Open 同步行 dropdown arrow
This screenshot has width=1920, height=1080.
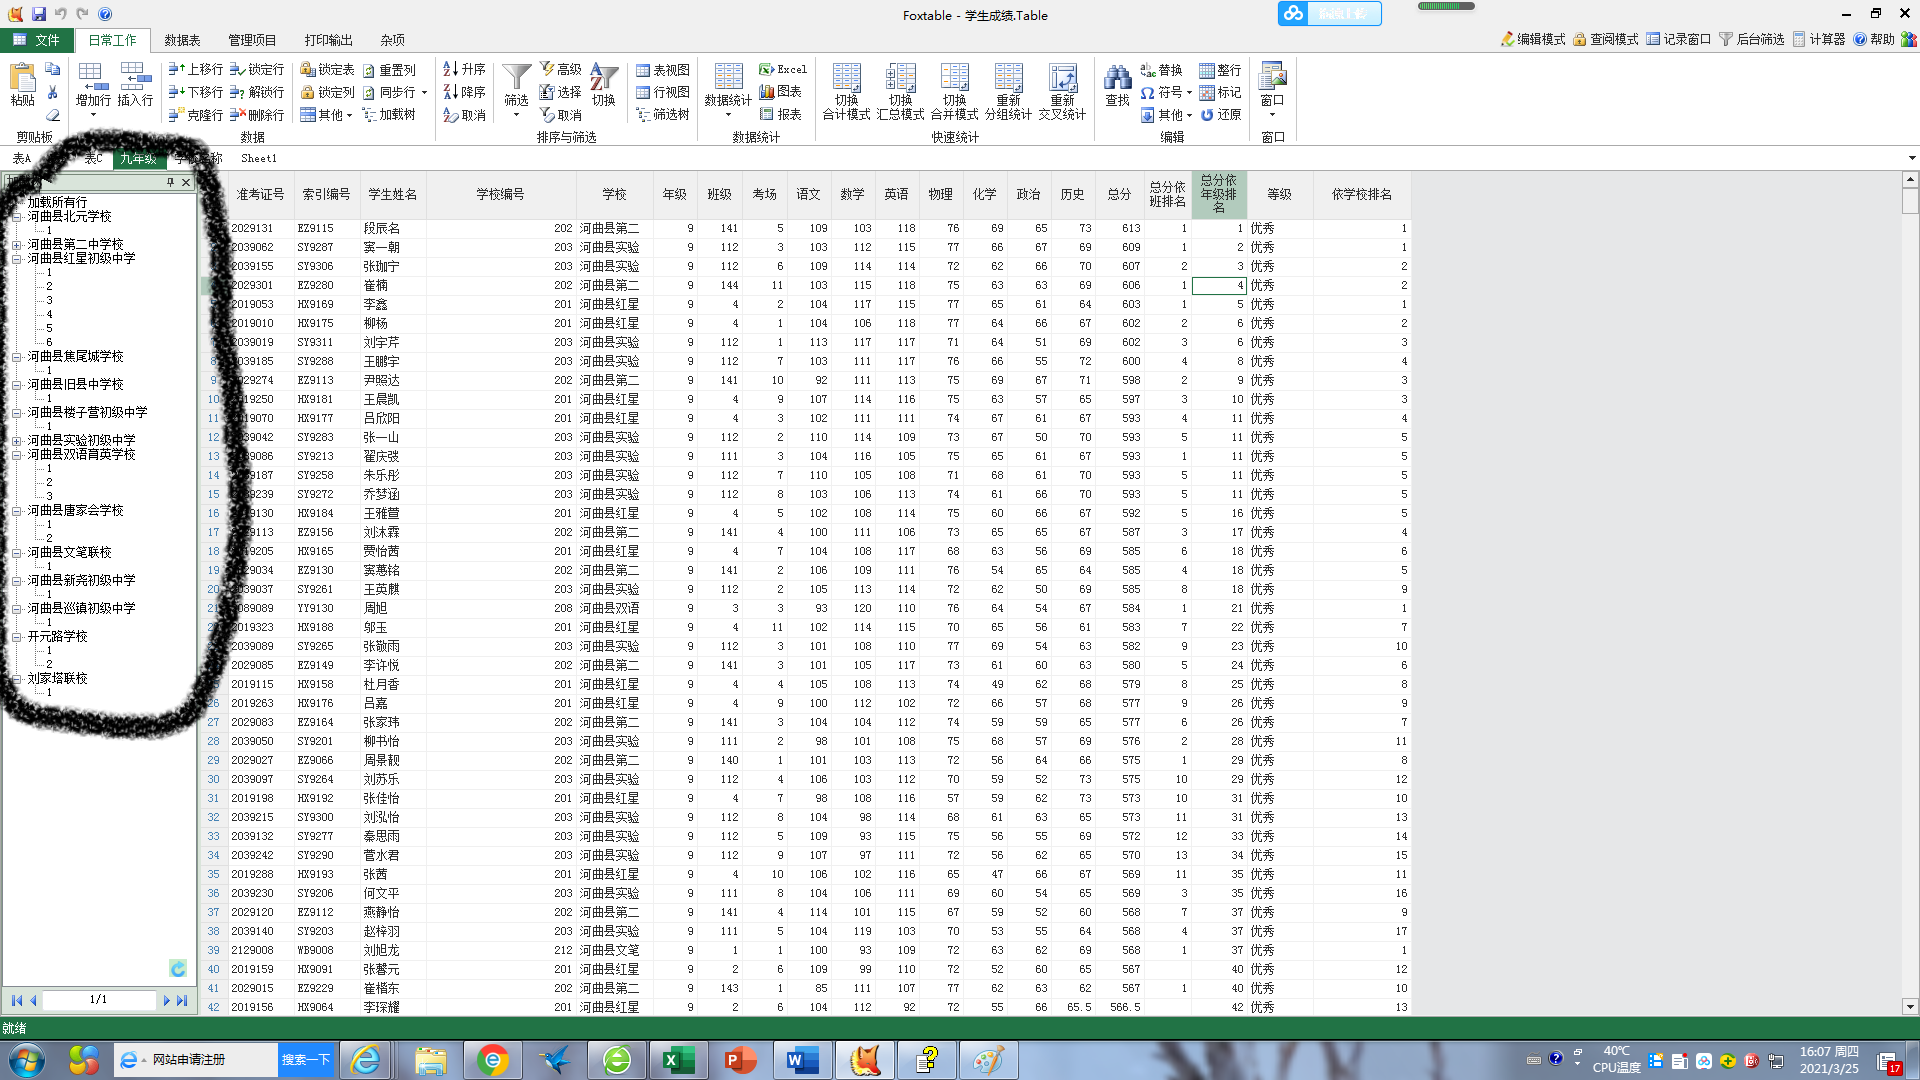point(424,92)
